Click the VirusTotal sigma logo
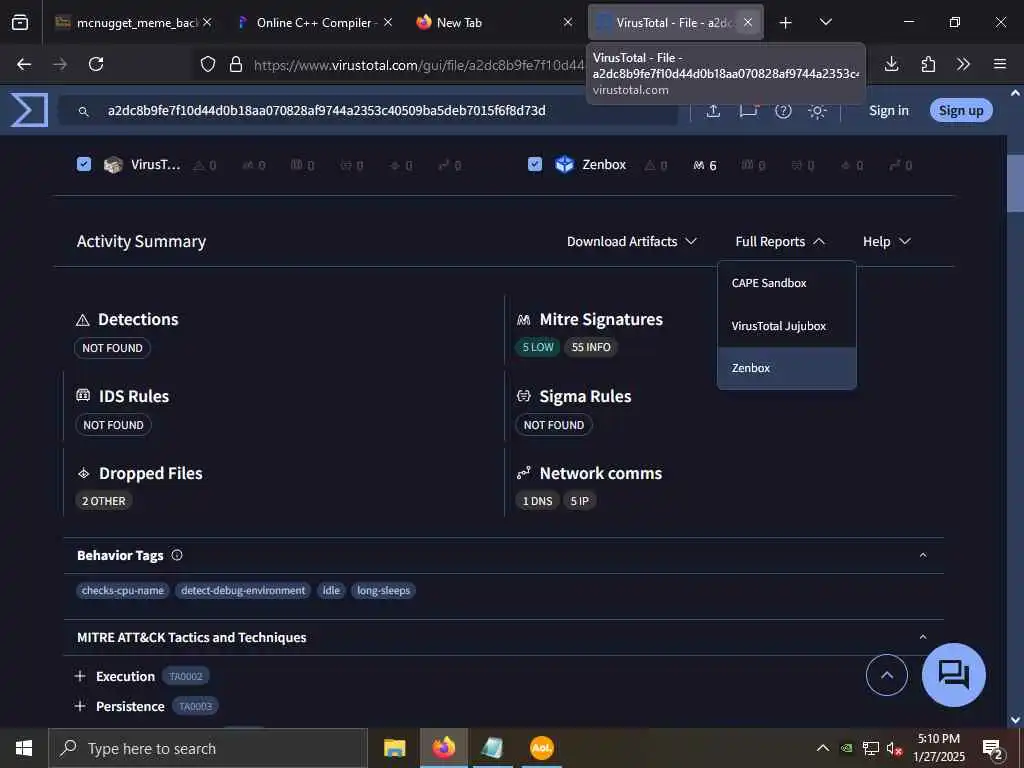Image resolution: width=1024 pixels, height=768 pixels. (29, 110)
